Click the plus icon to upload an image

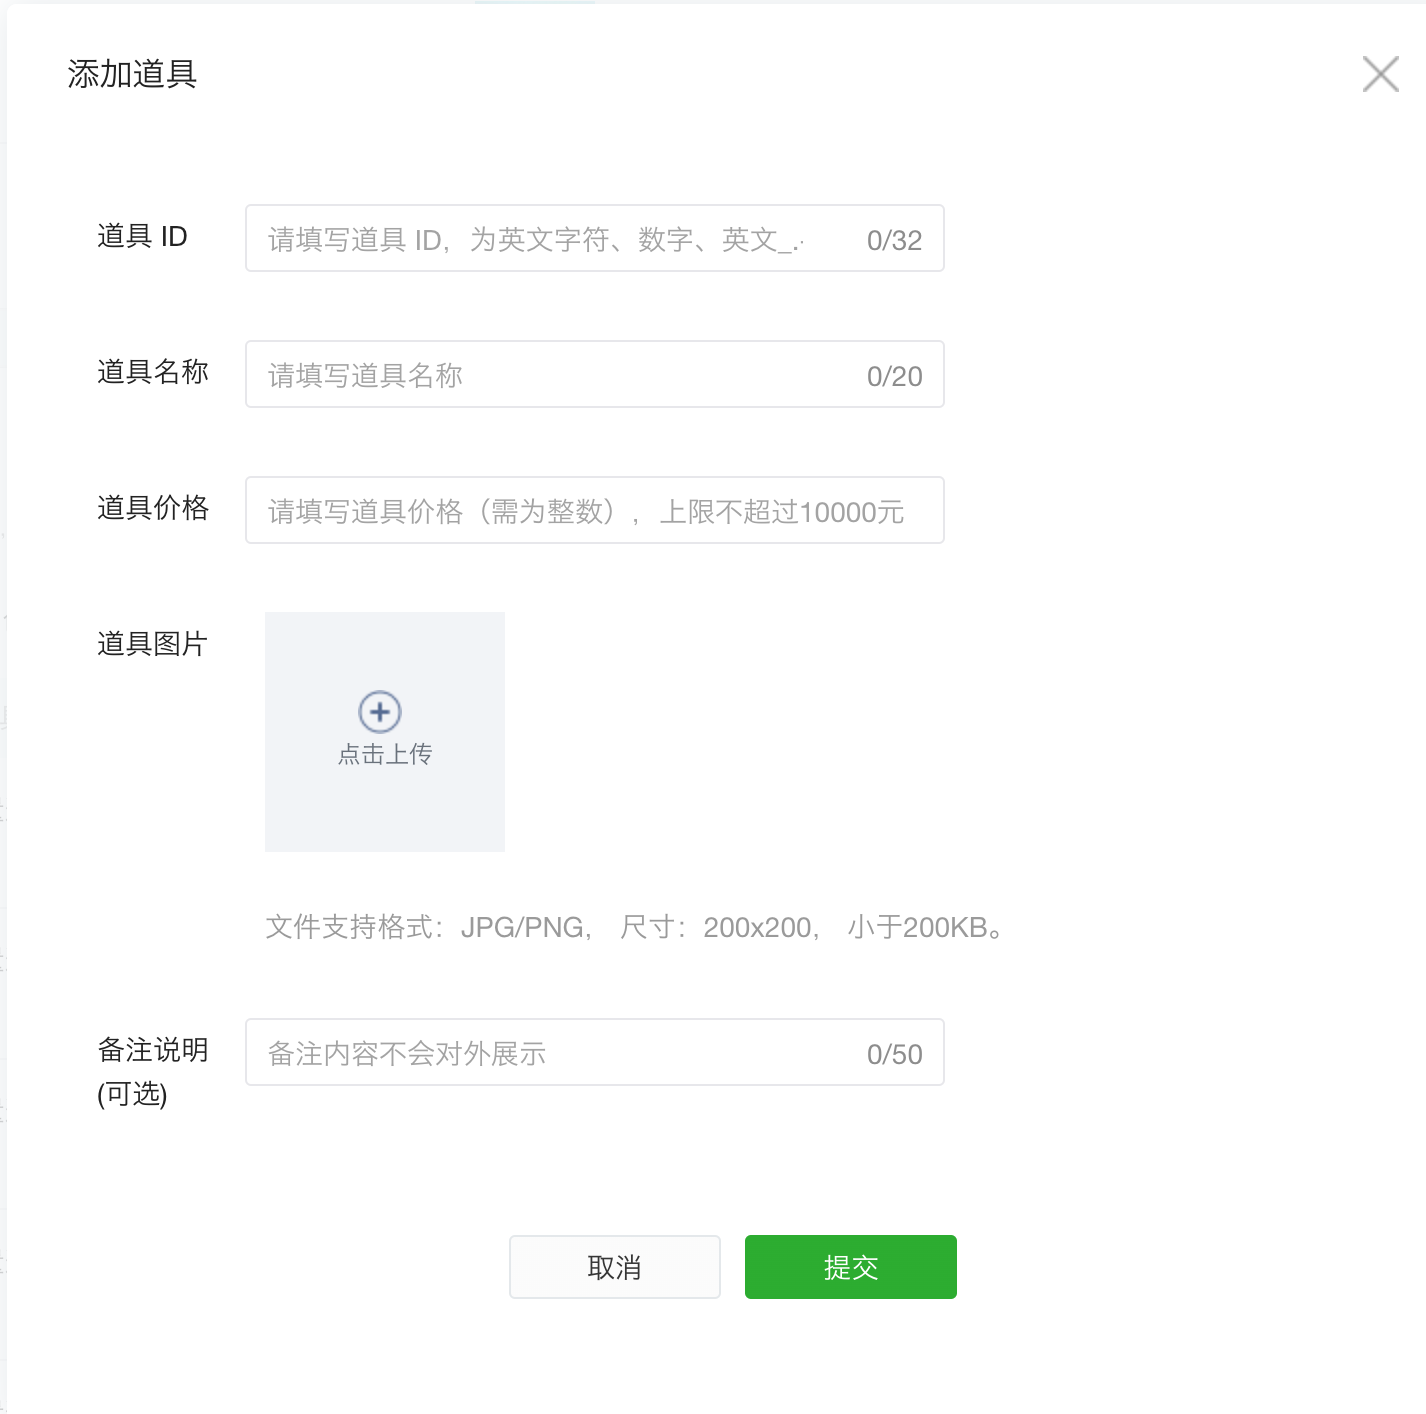[x=380, y=712]
